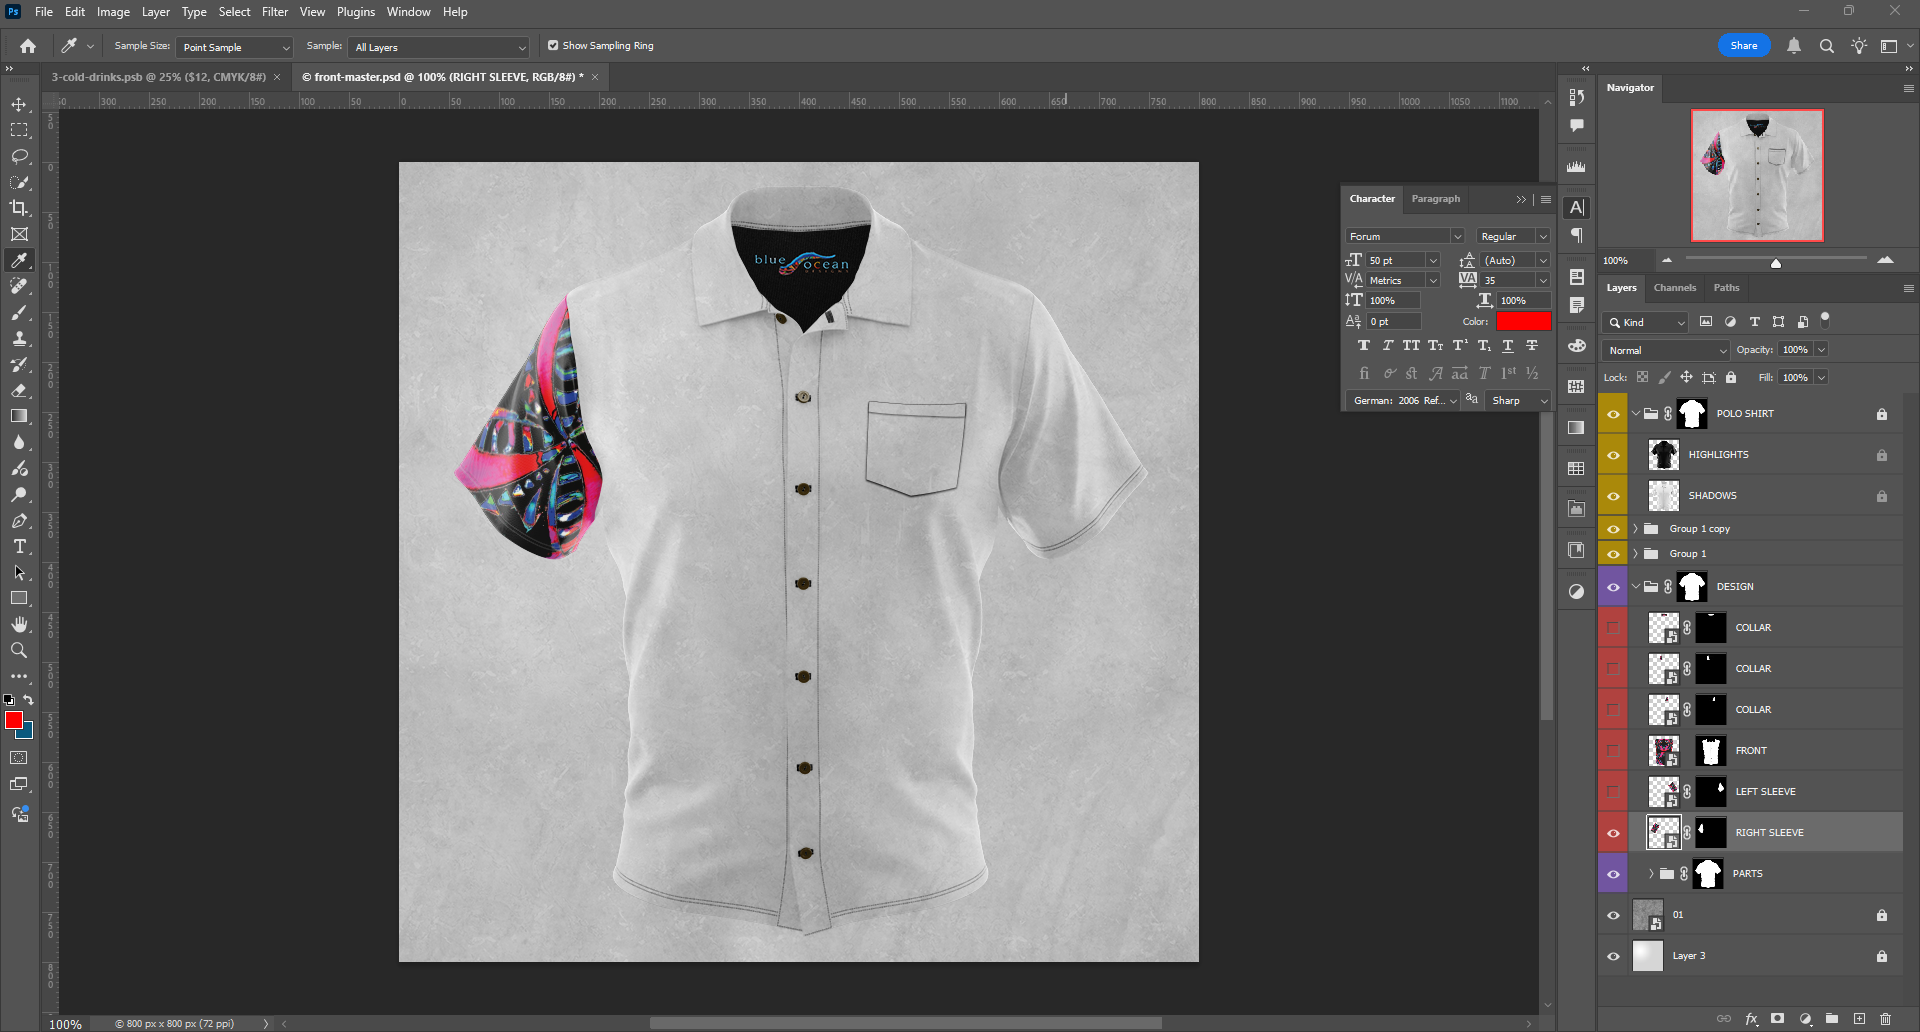Image resolution: width=1920 pixels, height=1032 pixels.
Task: Switch to 3-cold-drinks.psb document tab
Action: [x=158, y=77]
